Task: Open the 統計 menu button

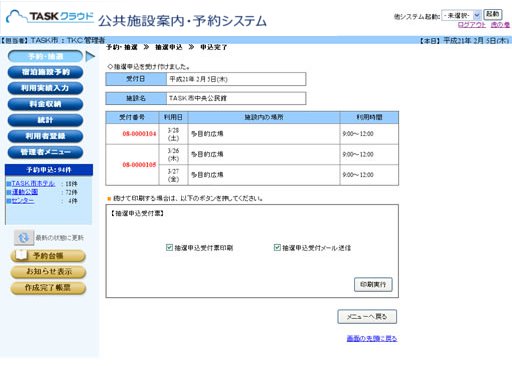Action: (45, 120)
